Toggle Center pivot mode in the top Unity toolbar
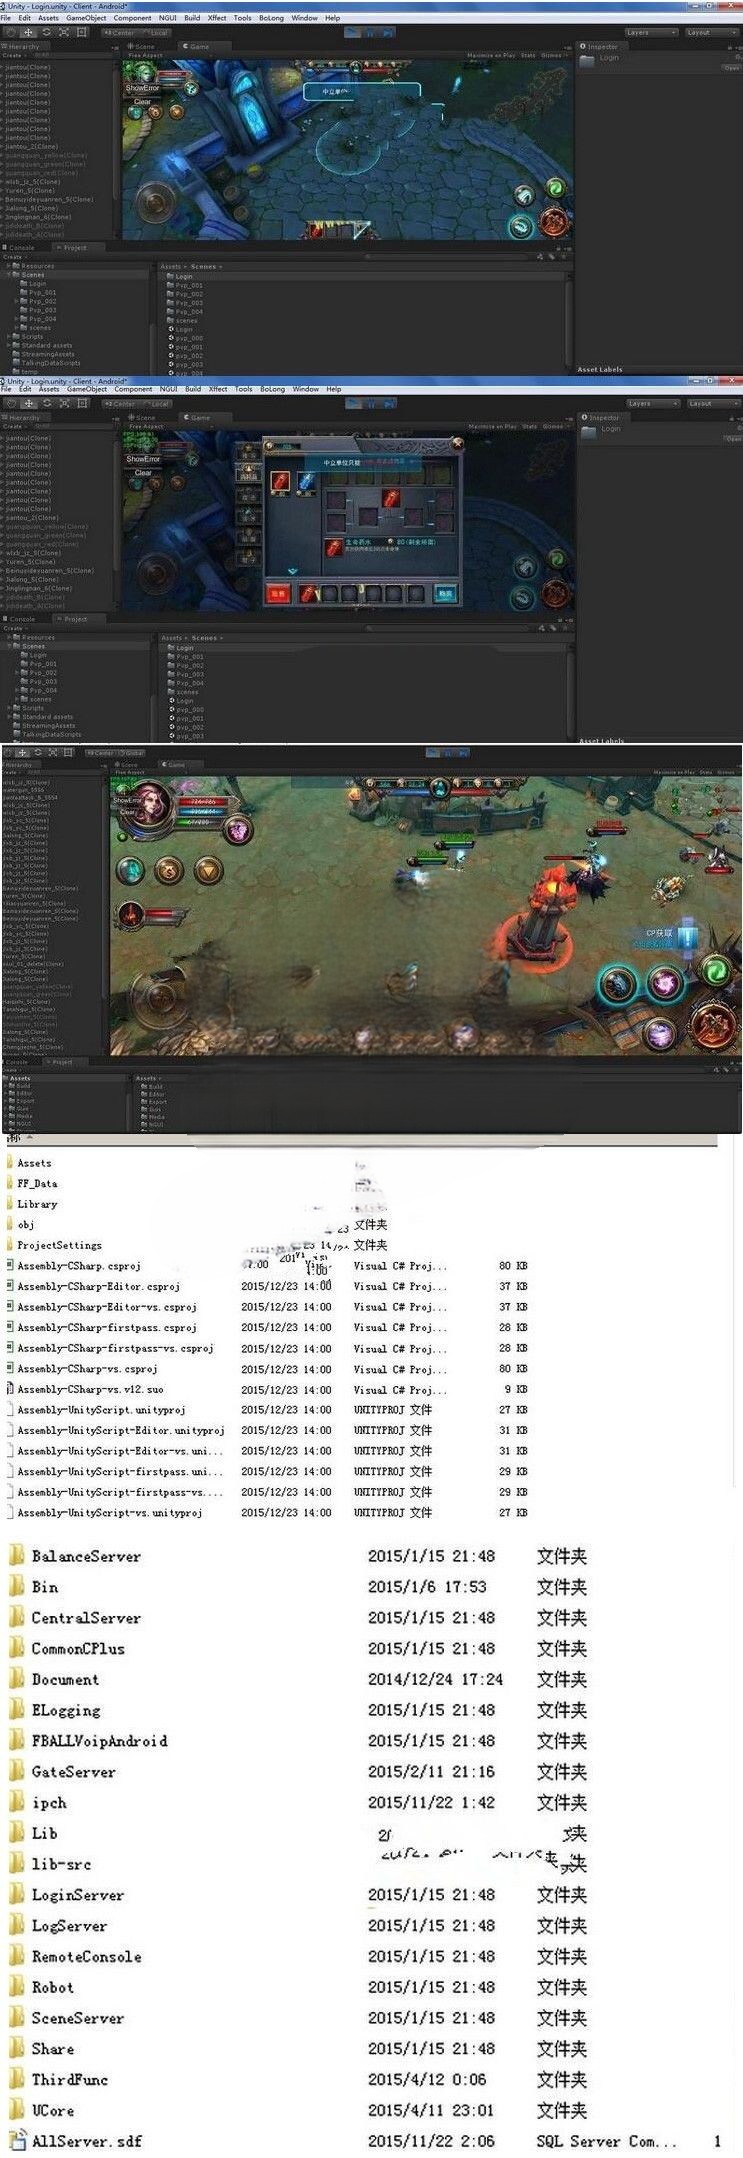Image resolution: width=743 pixels, height=2158 pixels. click(120, 32)
